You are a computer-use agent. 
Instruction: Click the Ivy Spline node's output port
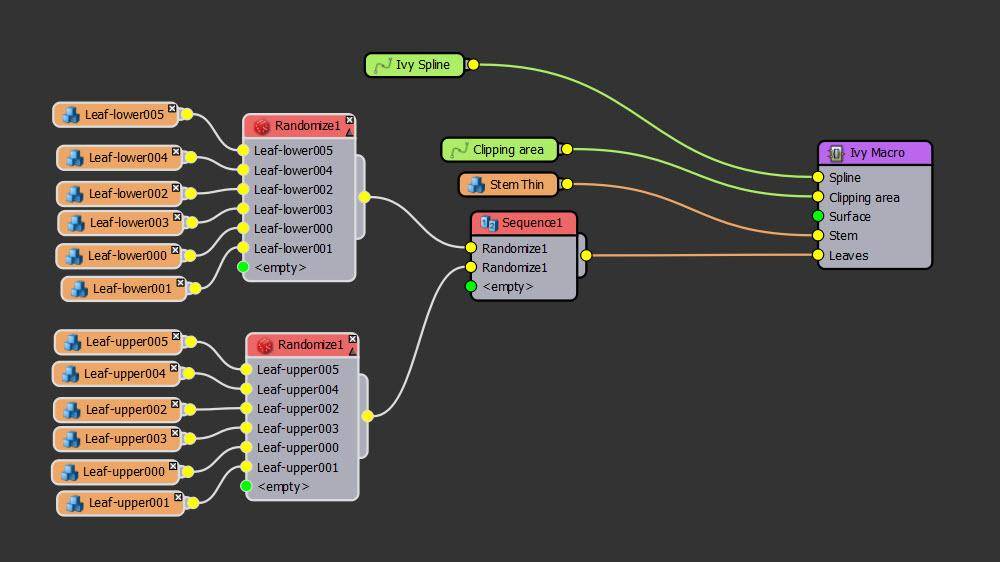pos(473,65)
